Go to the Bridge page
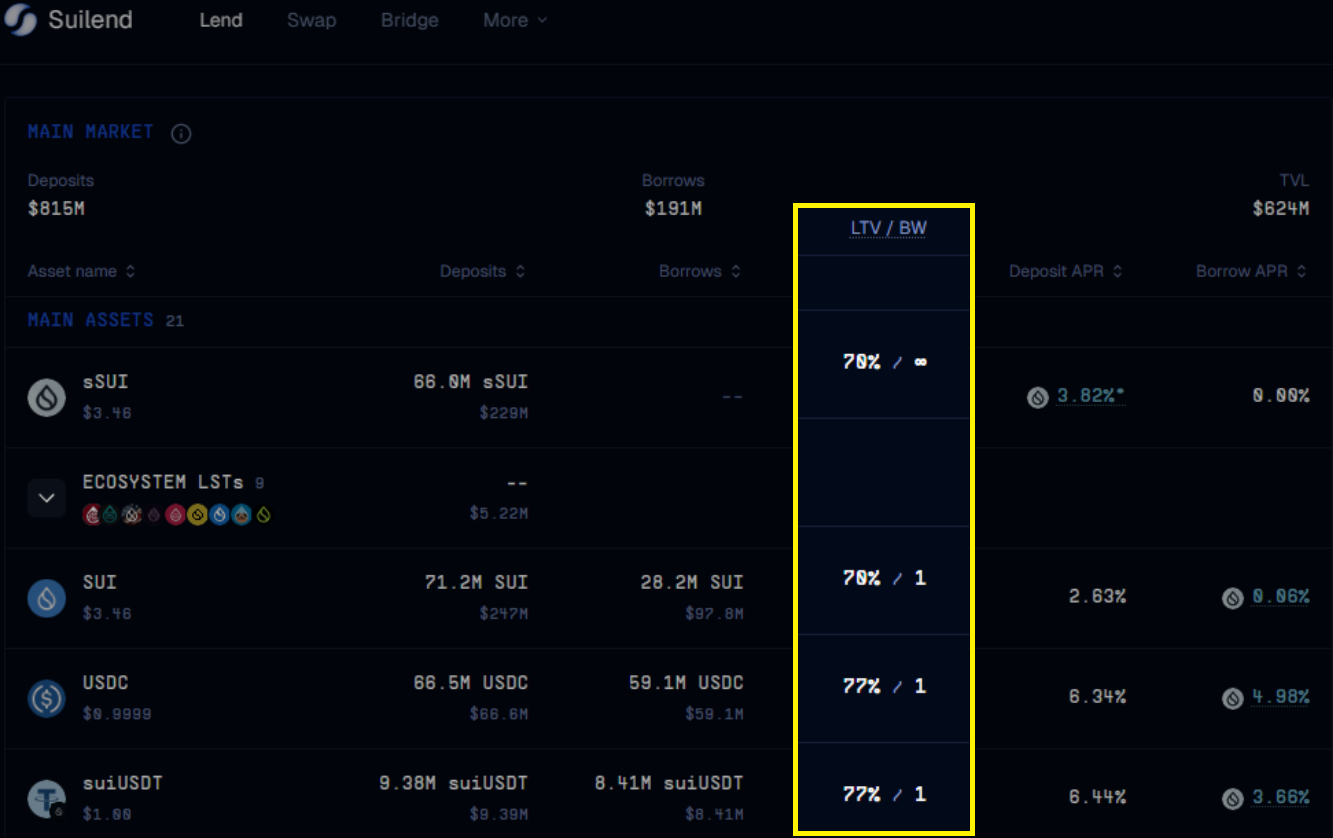 pyautogui.click(x=409, y=21)
